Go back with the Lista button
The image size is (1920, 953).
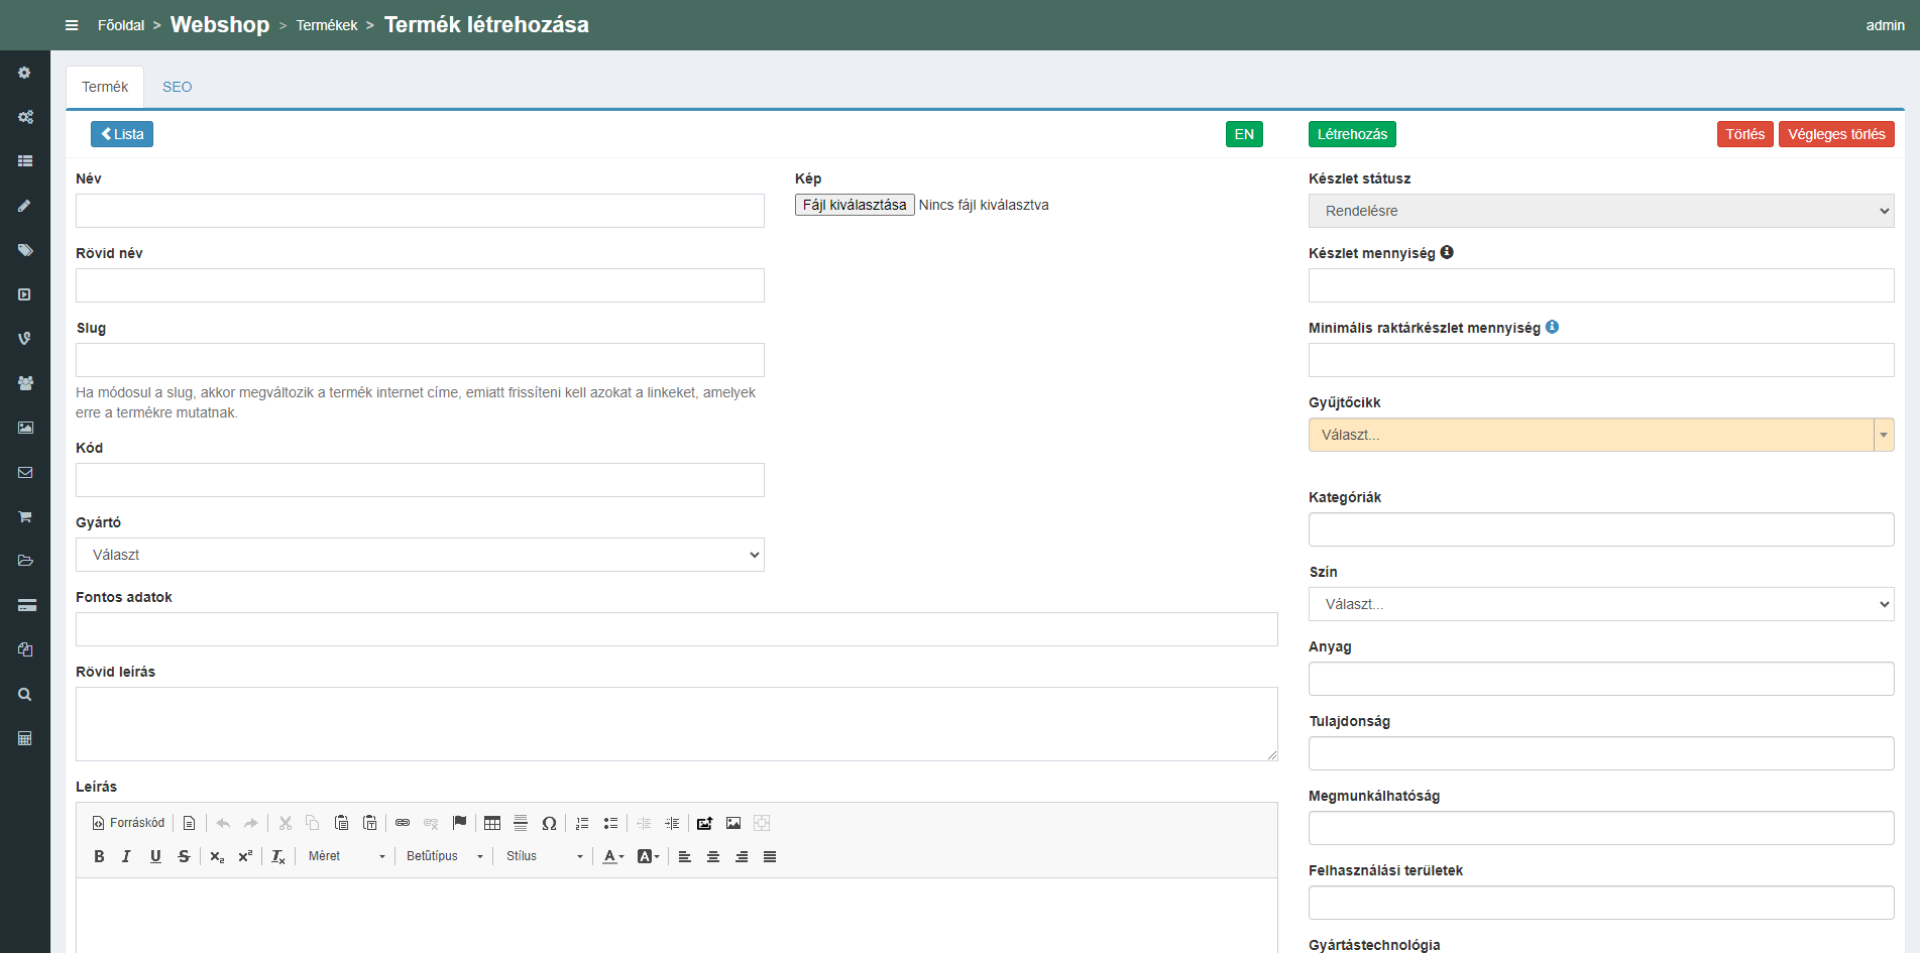[x=122, y=134]
